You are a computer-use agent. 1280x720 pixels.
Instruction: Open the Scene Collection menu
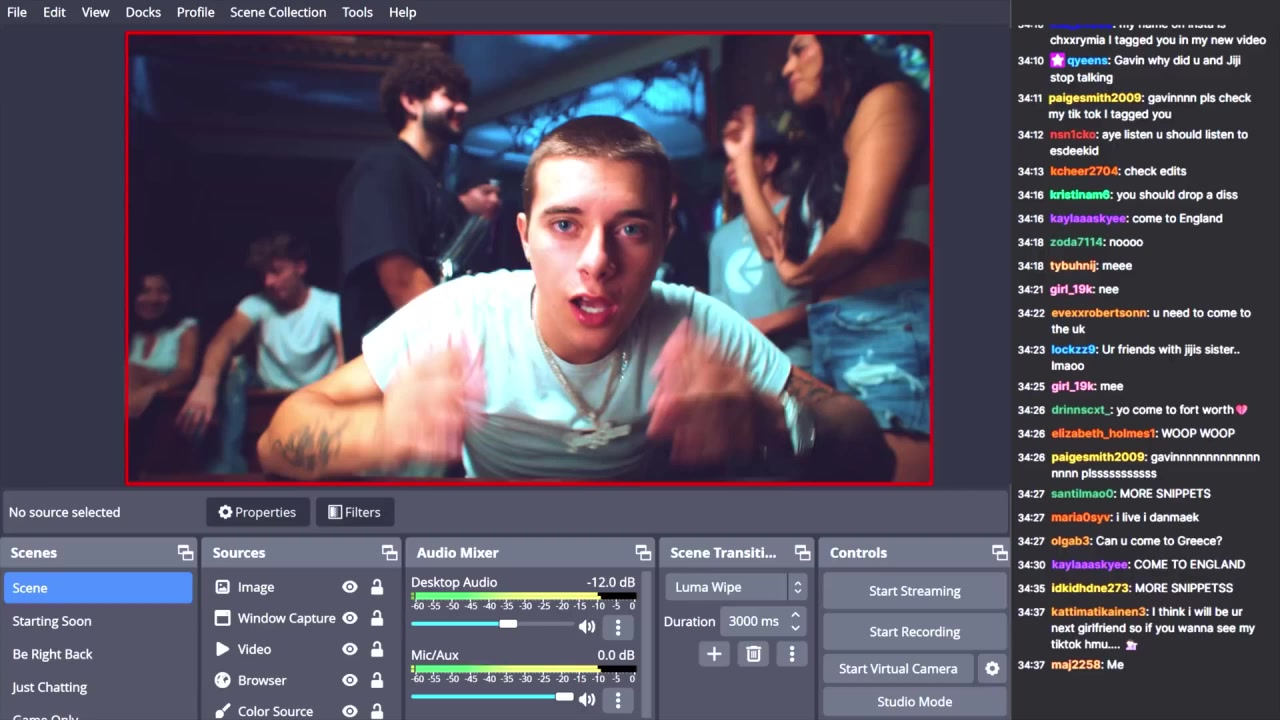pyautogui.click(x=278, y=12)
